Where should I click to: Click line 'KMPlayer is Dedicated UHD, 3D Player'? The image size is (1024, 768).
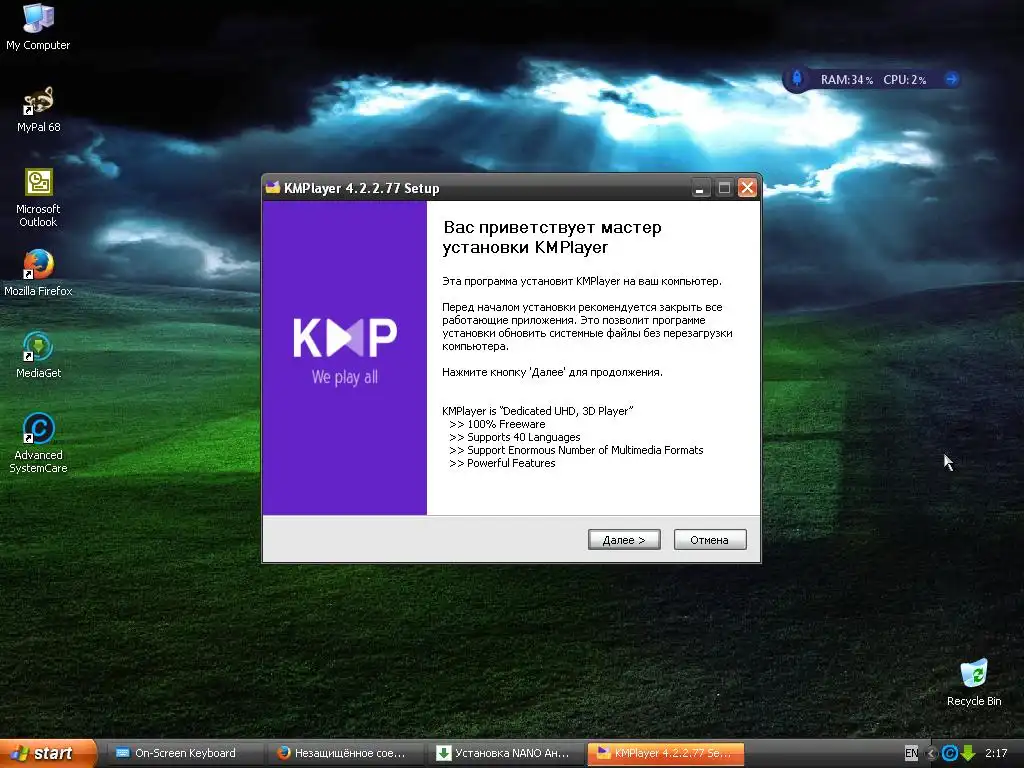pos(537,411)
